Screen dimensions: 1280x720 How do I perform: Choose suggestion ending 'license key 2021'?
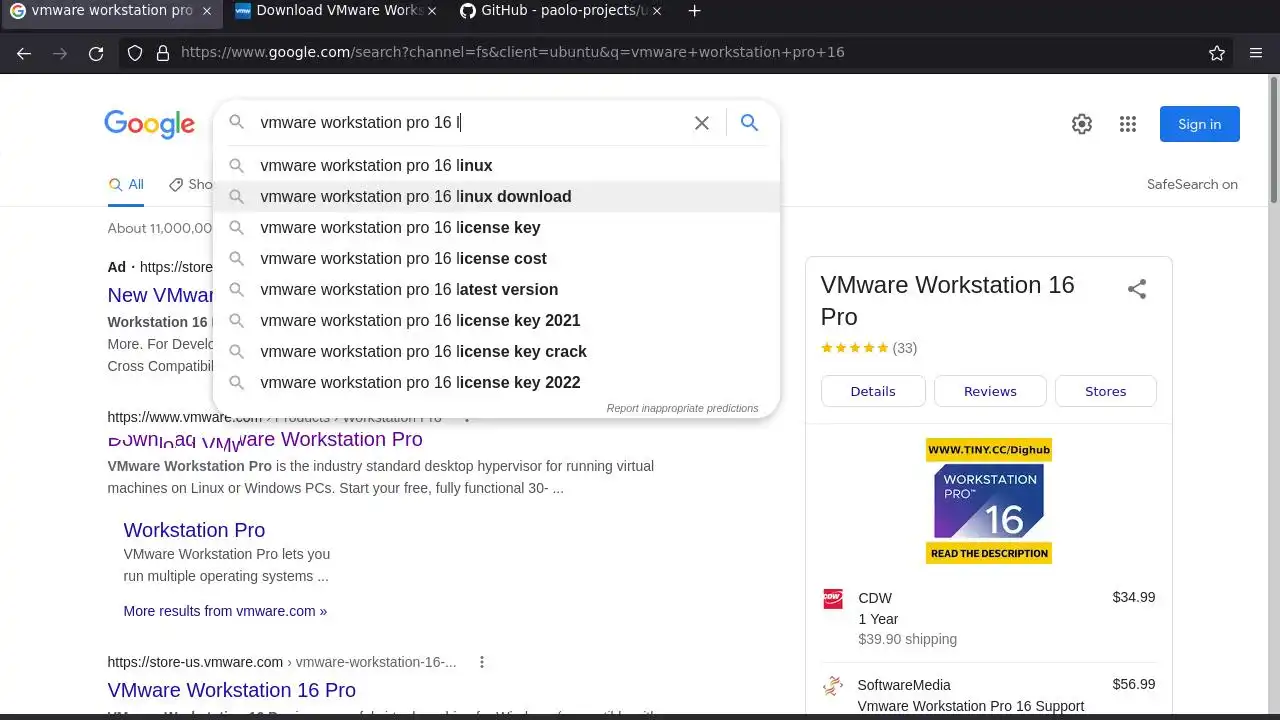[496, 321]
